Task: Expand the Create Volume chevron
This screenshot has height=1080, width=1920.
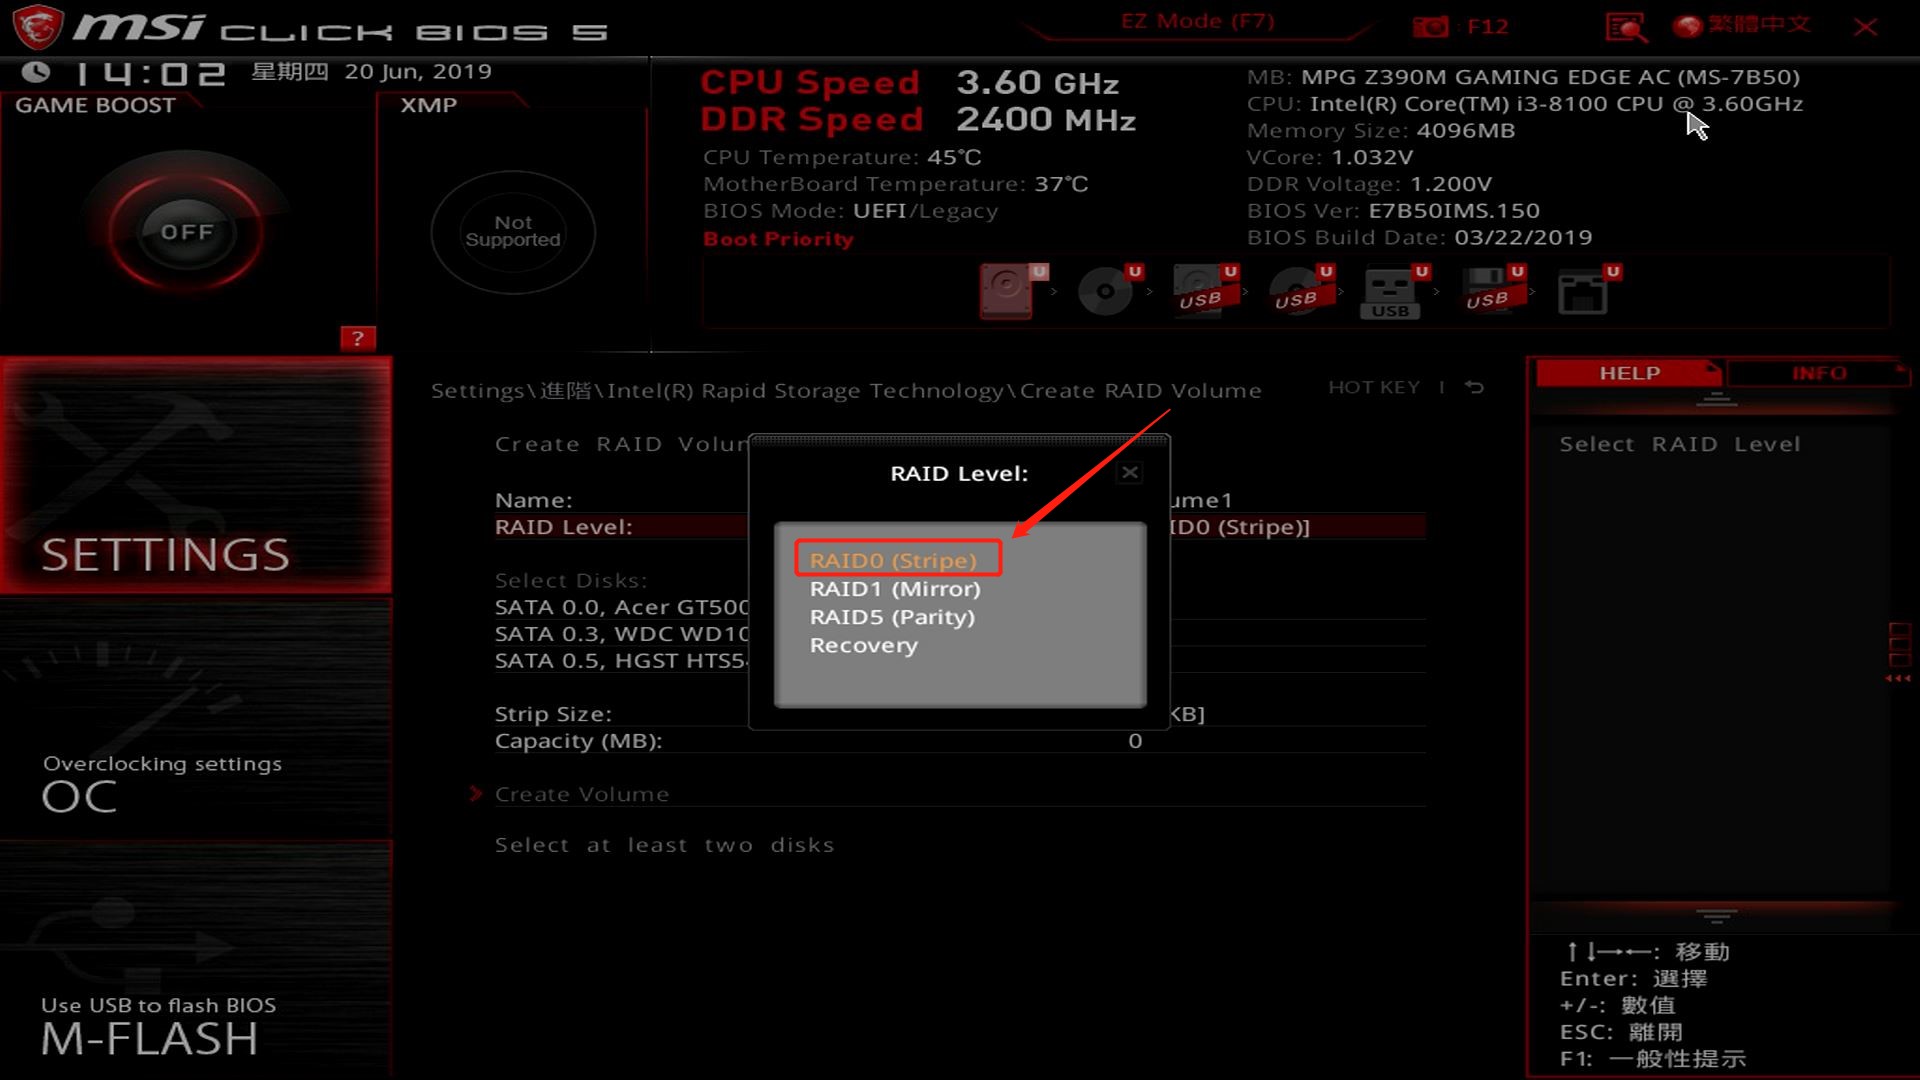Action: [477, 793]
